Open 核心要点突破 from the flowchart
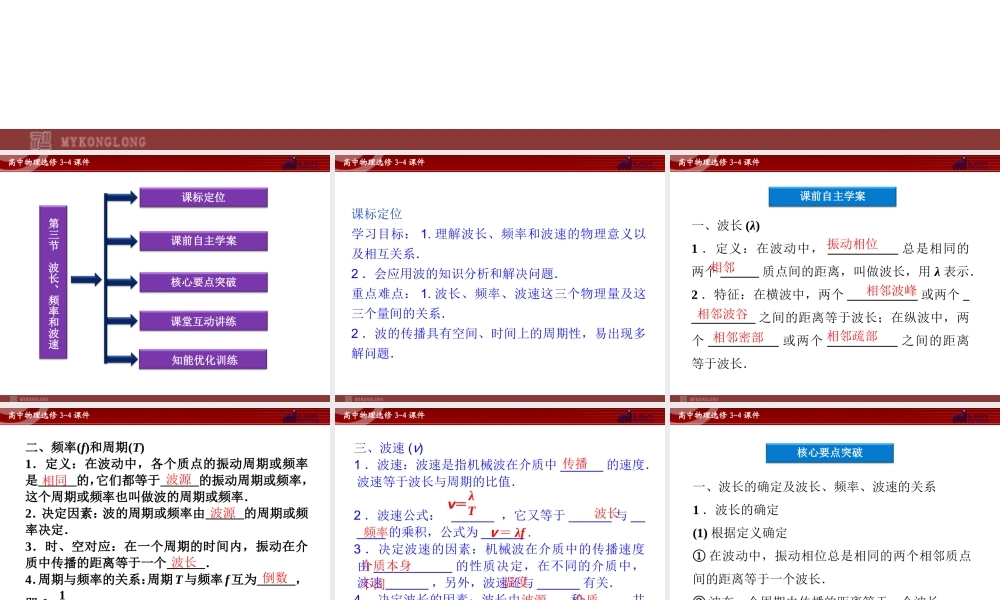Viewport: 1000px width, 600px height. click(205, 281)
